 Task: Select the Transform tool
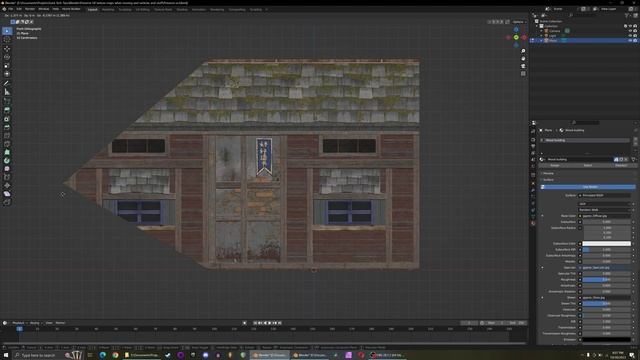click(x=7, y=74)
